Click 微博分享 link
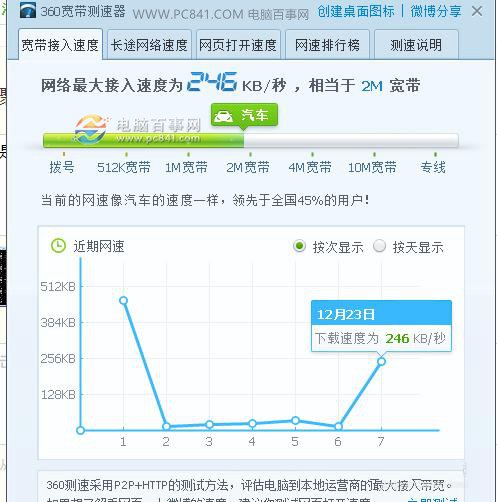Viewport: 497px width, 502px height. [x=436, y=12]
